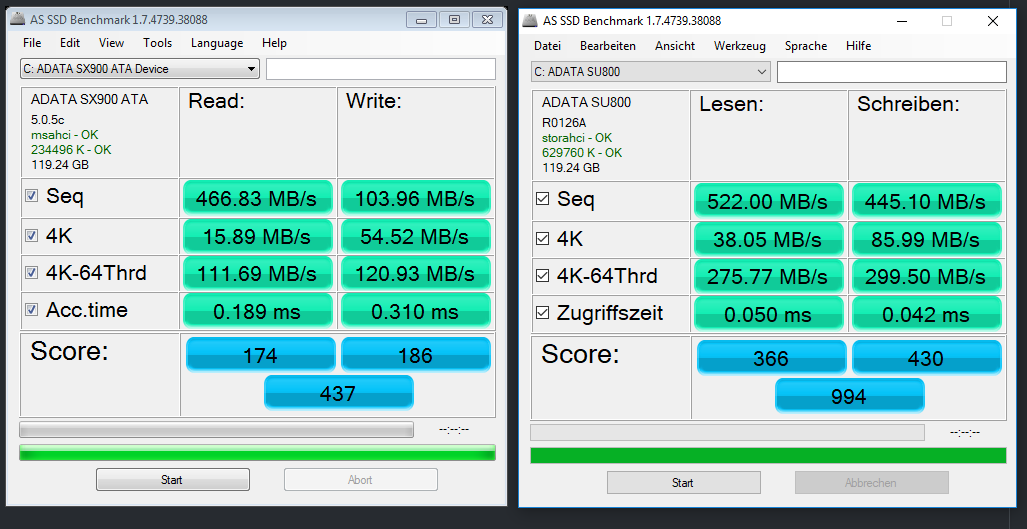Toggle the Acc.time checkbox
The image size is (1027, 529).
(x=32, y=310)
